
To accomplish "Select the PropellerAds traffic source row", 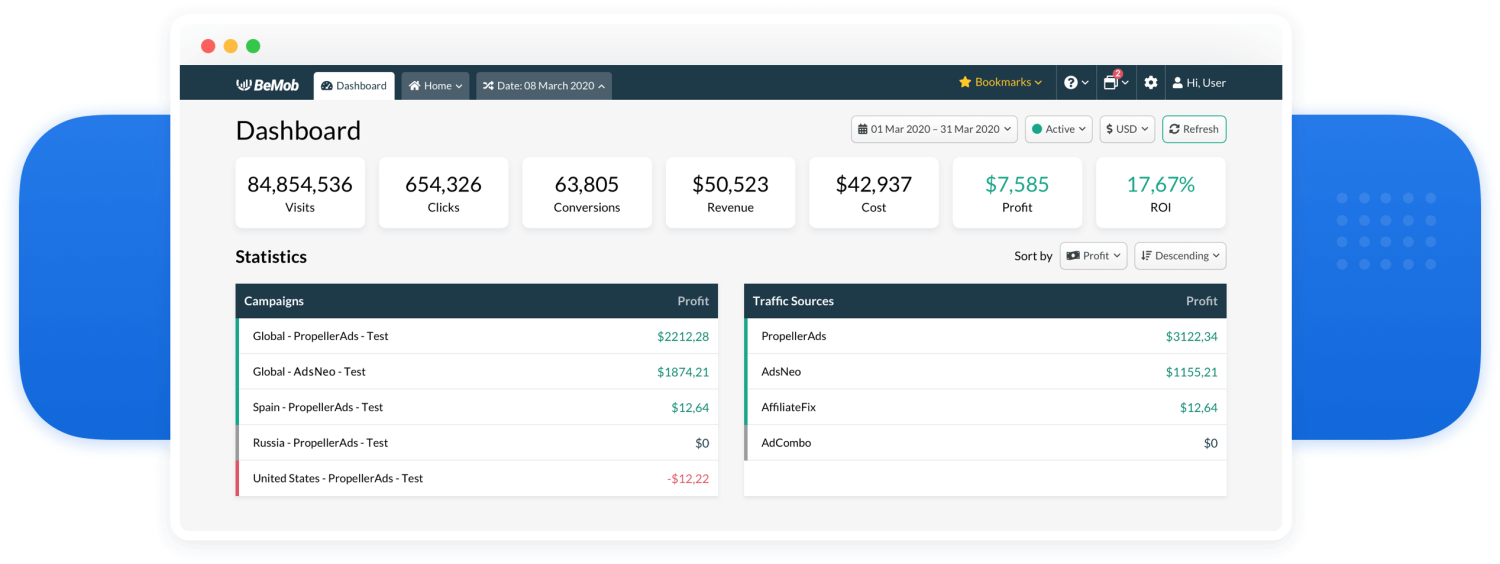I will point(985,336).
